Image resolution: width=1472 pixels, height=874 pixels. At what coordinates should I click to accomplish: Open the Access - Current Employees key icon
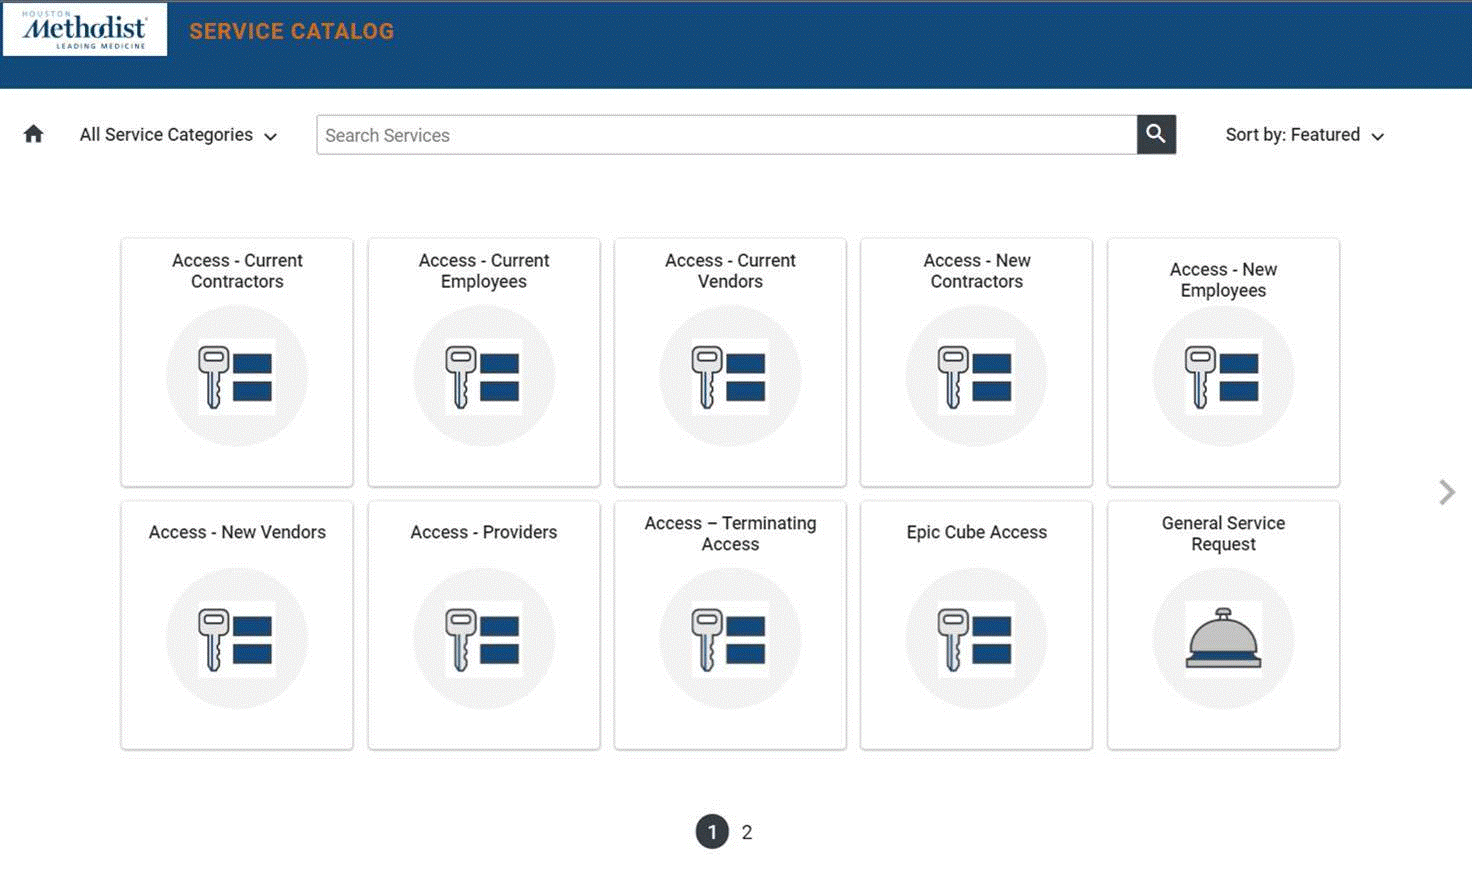(x=483, y=377)
